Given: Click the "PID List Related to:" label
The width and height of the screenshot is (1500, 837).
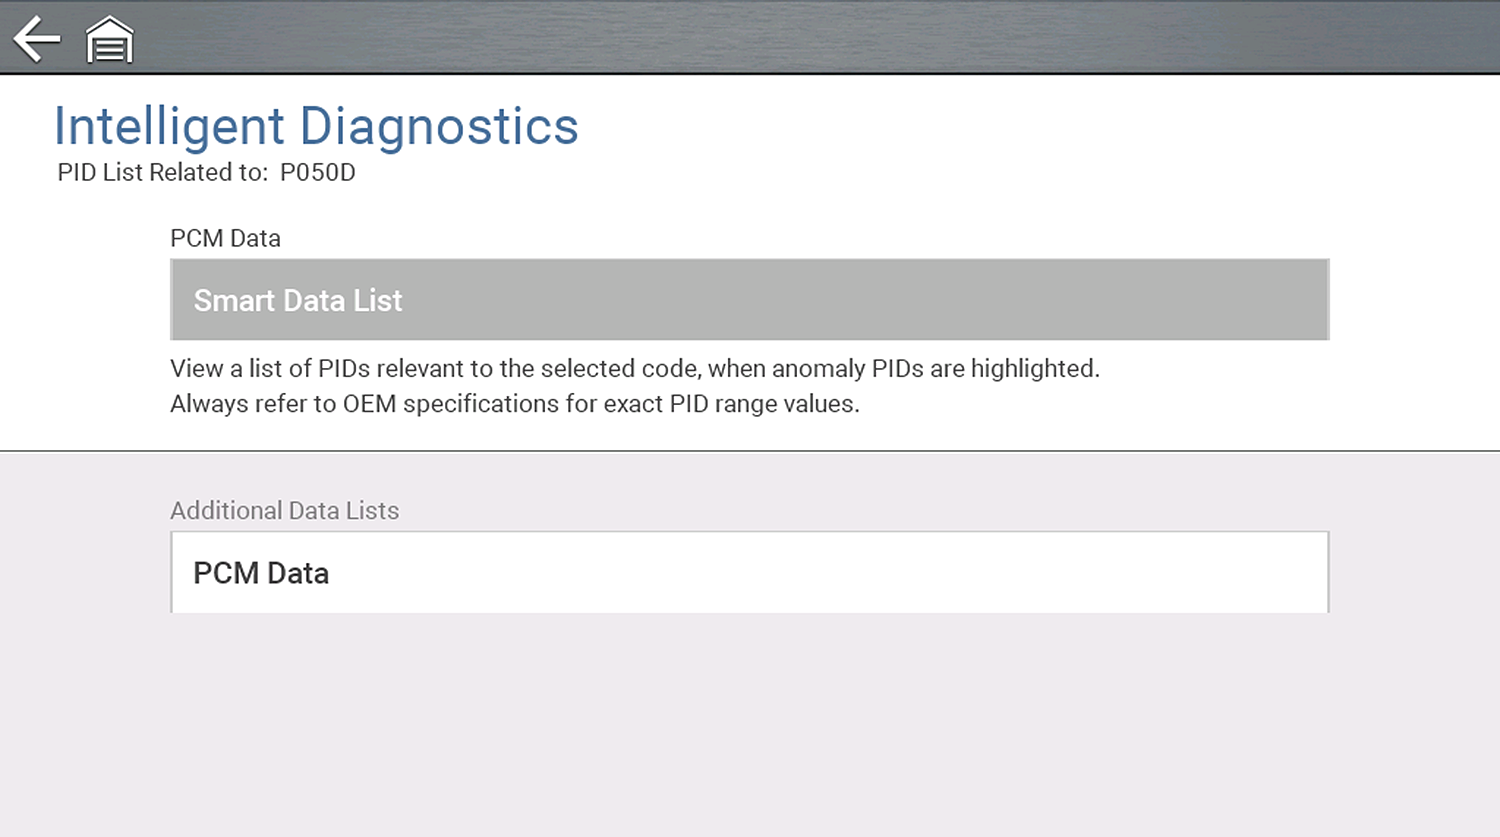Looking at the screenshot, I should (162, 173).
